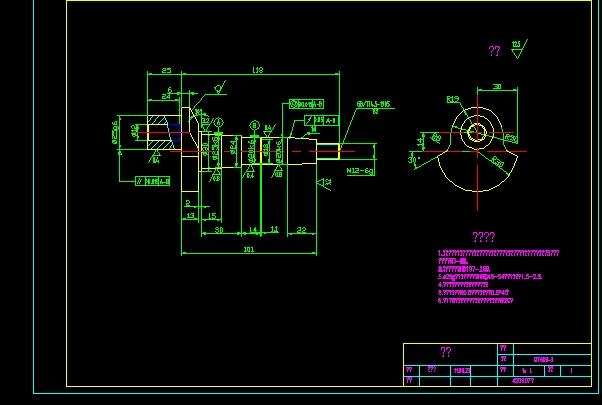Viewport: 602px width, 405px height.
Task: Click the R30 radius label on the cam view
Action: [498, 162]
